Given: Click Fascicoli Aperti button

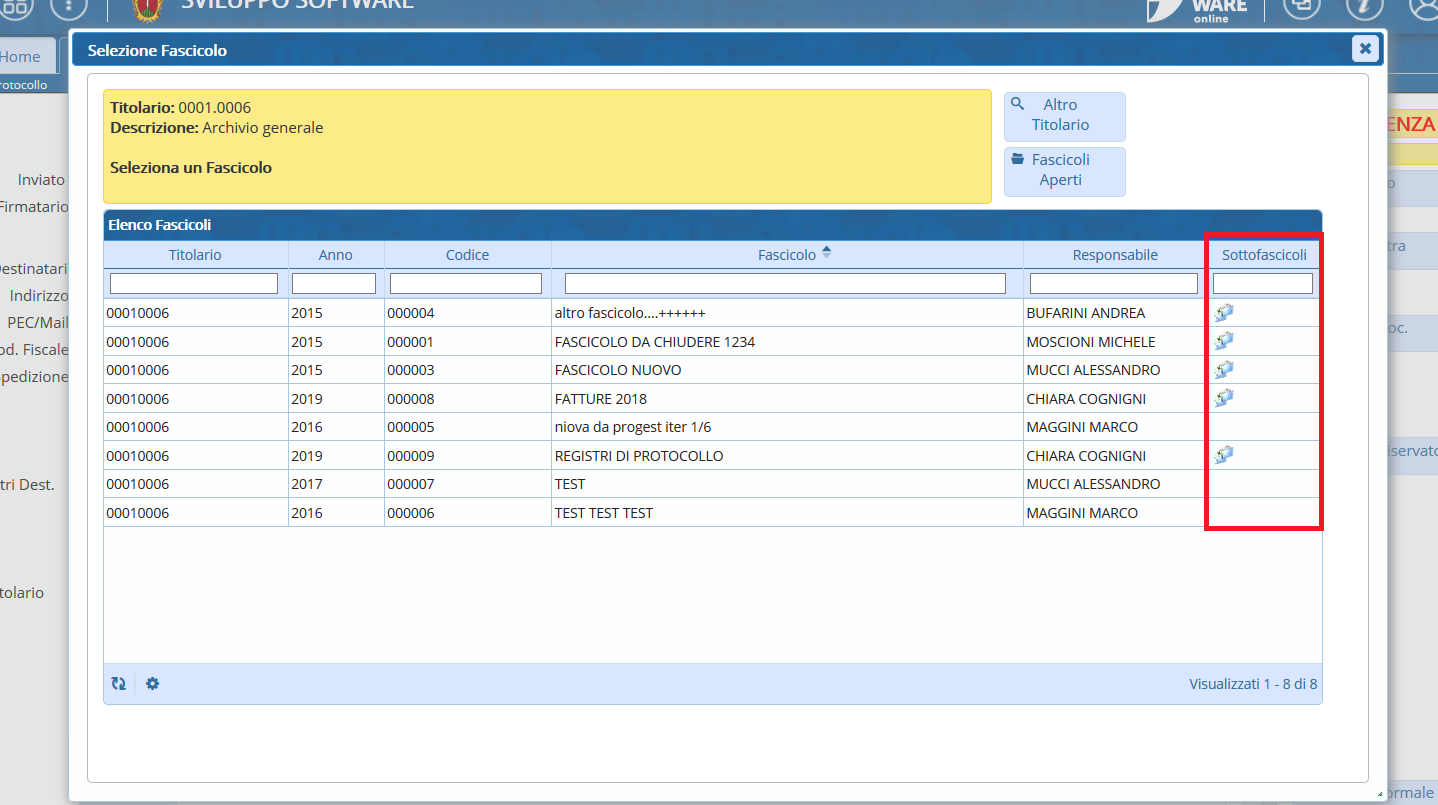Looking at the screenshot, I should [1064, 171].
